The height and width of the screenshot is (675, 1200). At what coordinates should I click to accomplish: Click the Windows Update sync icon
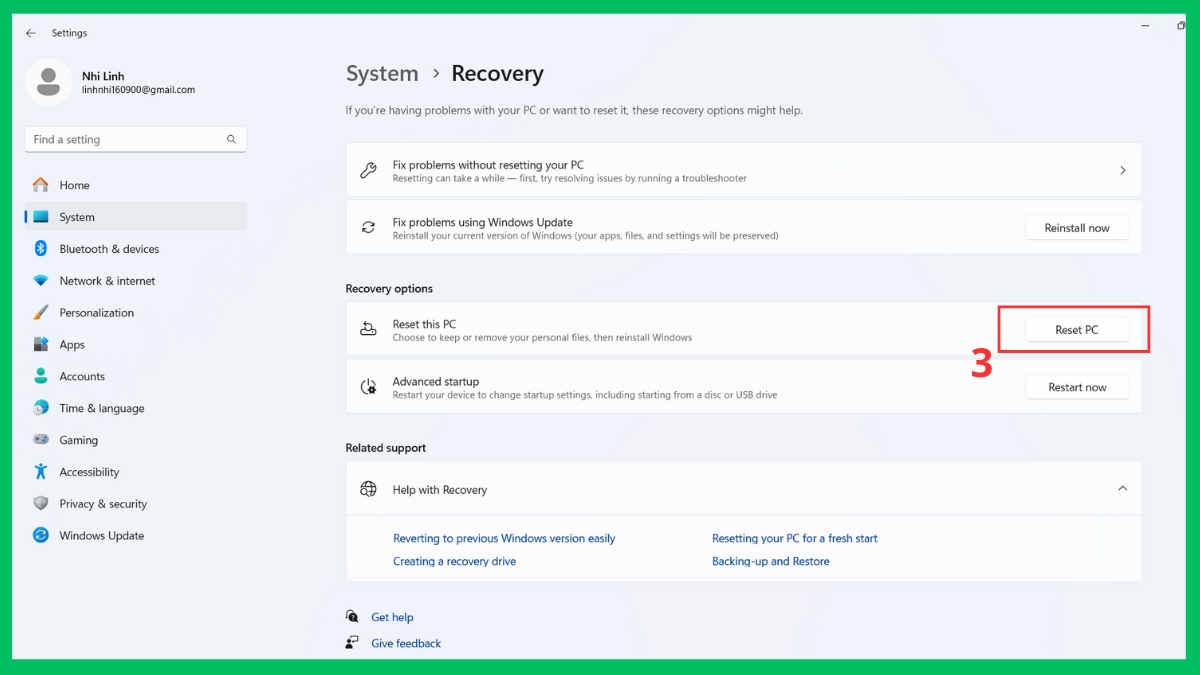pos(41,536)
